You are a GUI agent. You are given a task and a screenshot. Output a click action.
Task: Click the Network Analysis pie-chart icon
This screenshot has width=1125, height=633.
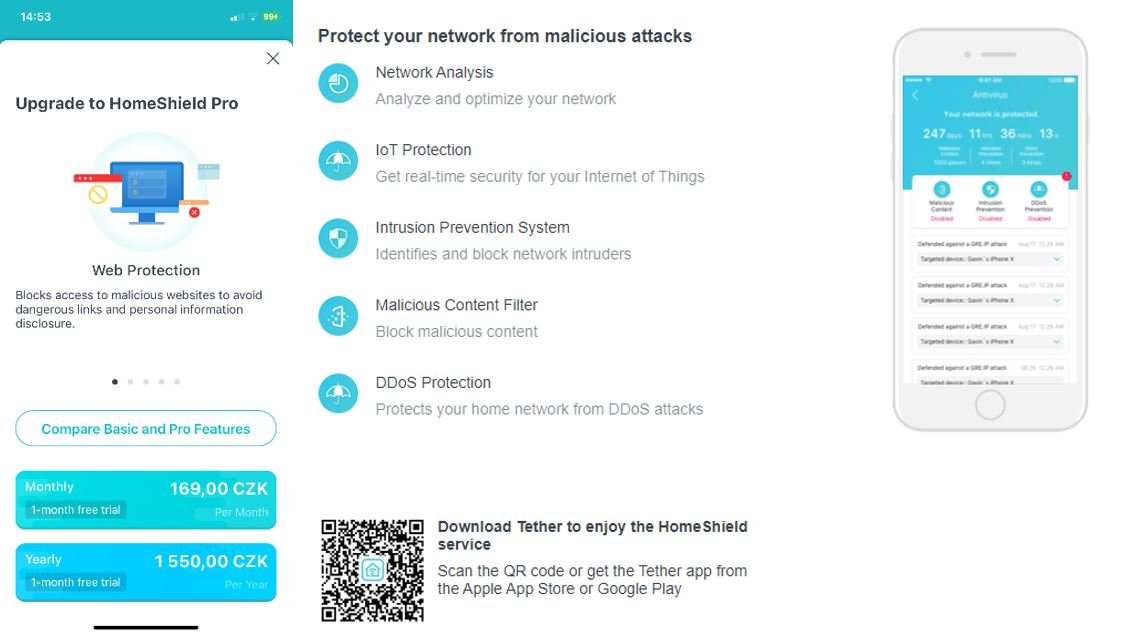pos(338,83)
